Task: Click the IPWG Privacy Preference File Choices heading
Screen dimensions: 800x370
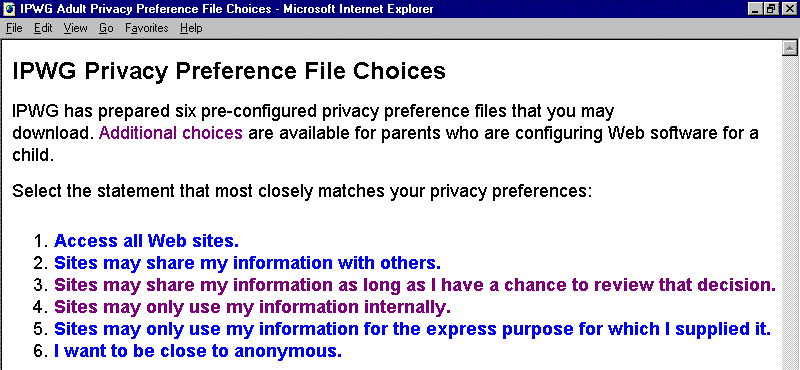Action: pos(229,71)
